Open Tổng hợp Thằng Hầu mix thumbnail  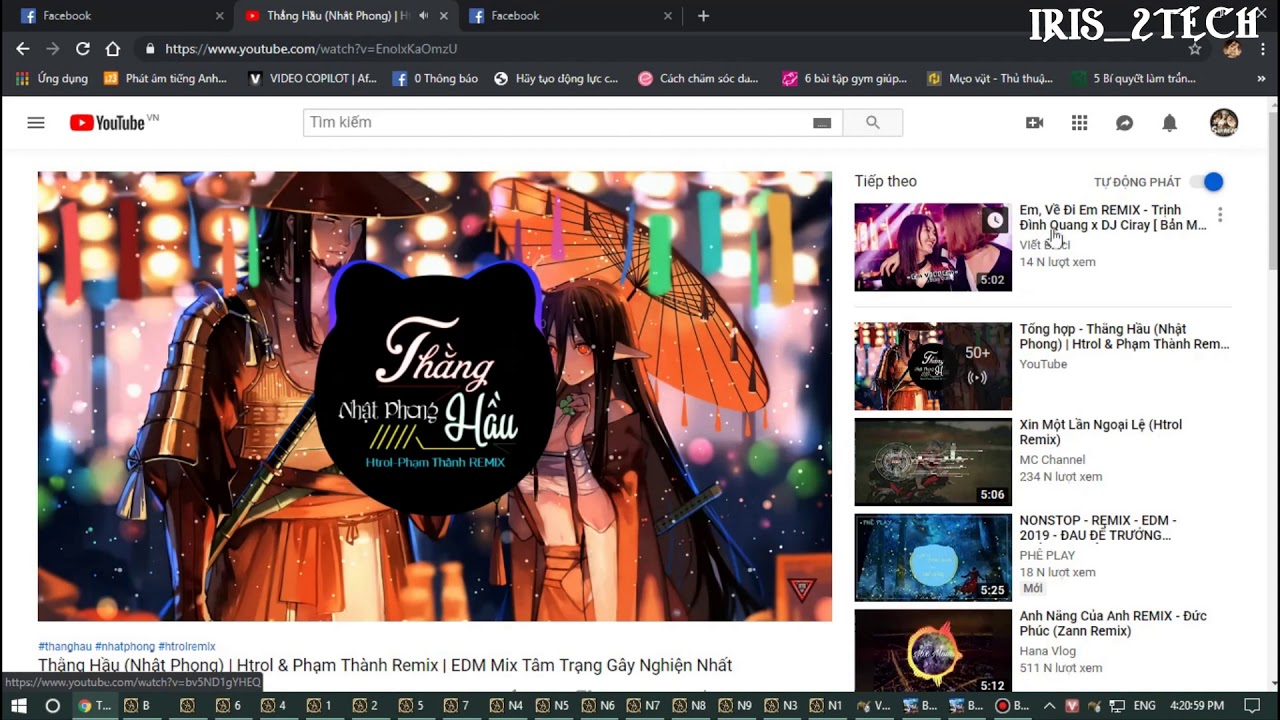click(933, 366)
